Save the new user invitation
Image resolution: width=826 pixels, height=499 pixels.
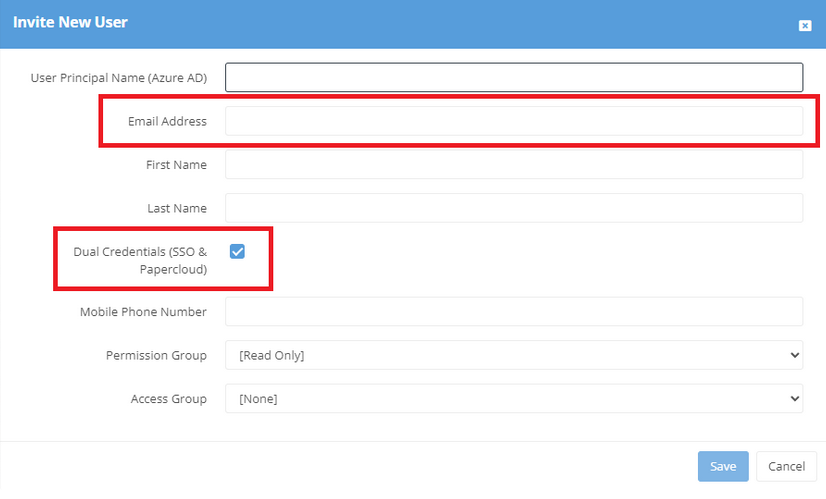pyautogui.click(x=723, y=466)
